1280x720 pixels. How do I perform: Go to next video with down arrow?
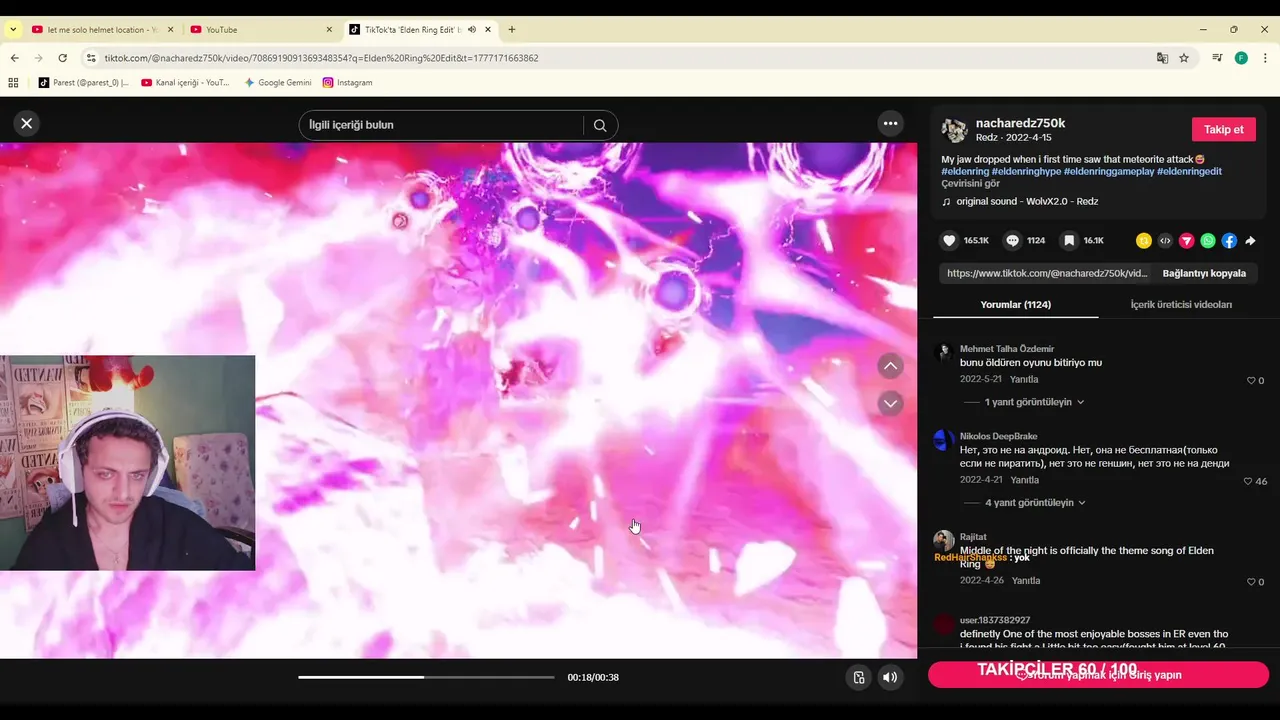[x=890, y=403]
